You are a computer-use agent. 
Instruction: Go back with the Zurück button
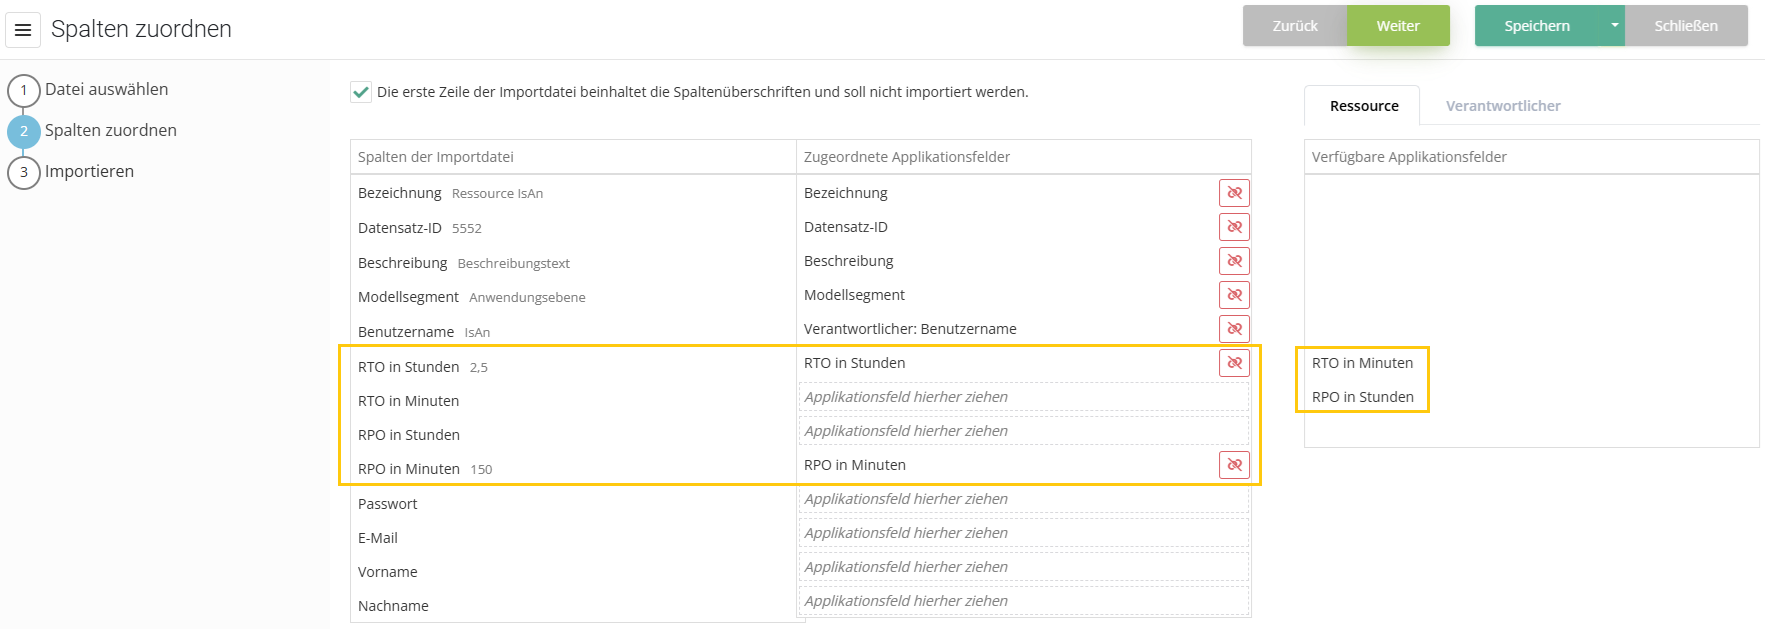click(1294, 26)
